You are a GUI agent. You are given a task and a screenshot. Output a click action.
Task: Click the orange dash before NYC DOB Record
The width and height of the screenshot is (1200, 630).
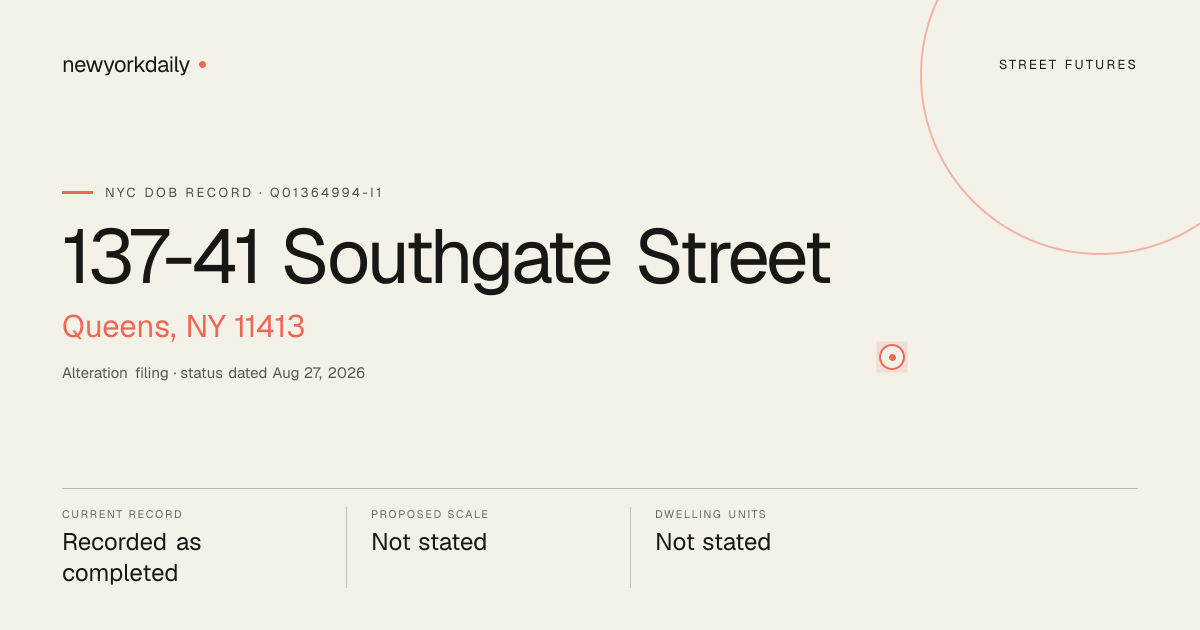(x=77, y=192)
